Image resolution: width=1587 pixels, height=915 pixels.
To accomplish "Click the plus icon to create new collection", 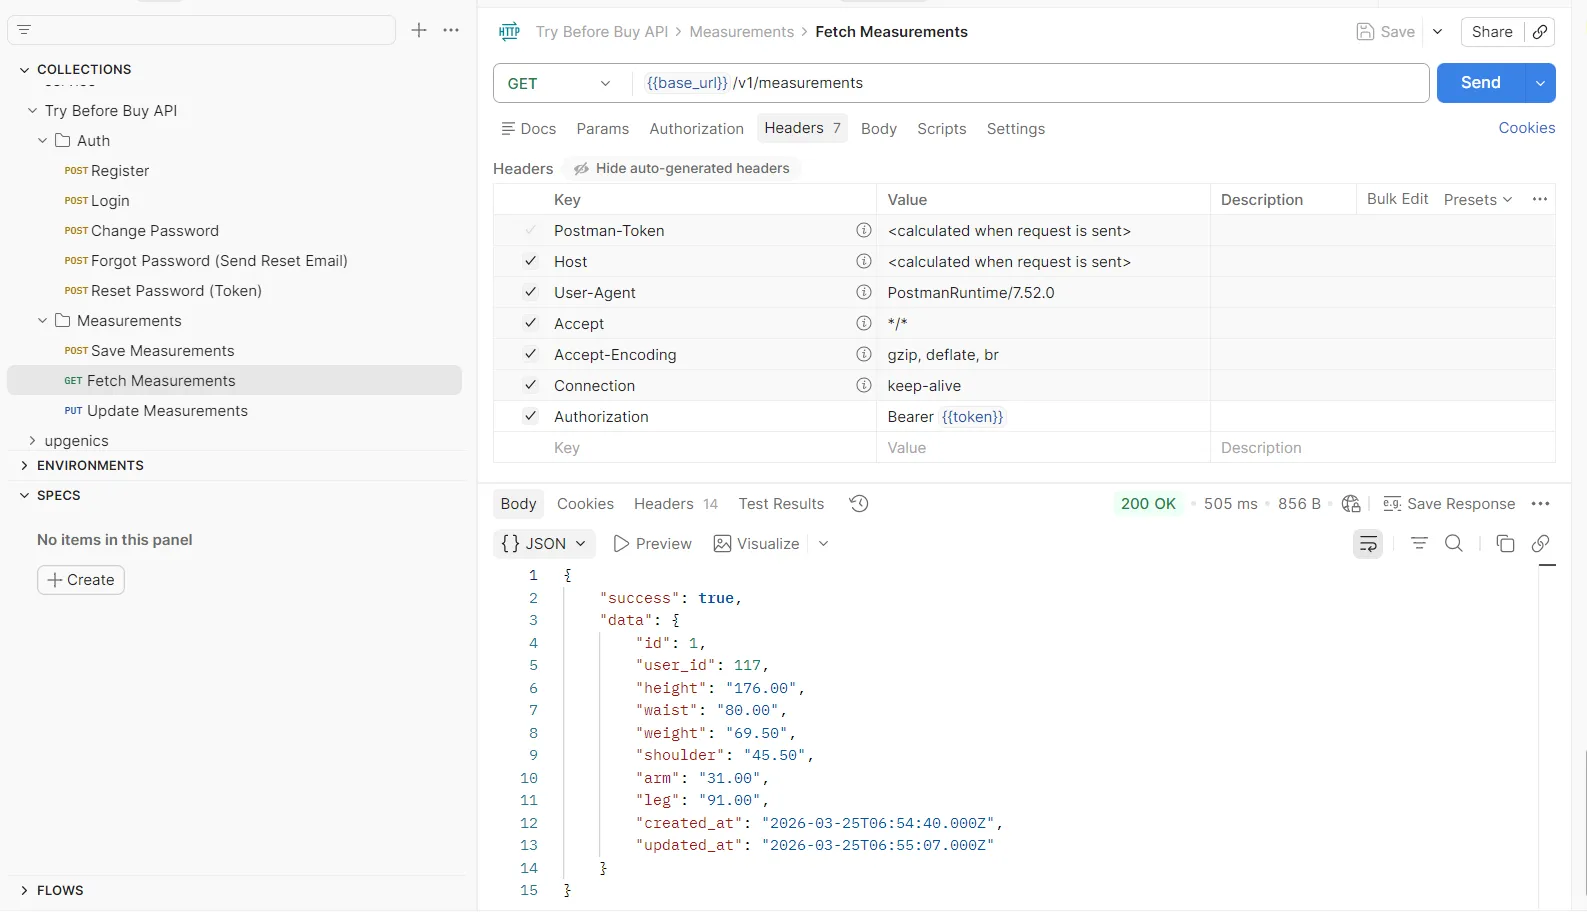I will click(x=419, y=30).
